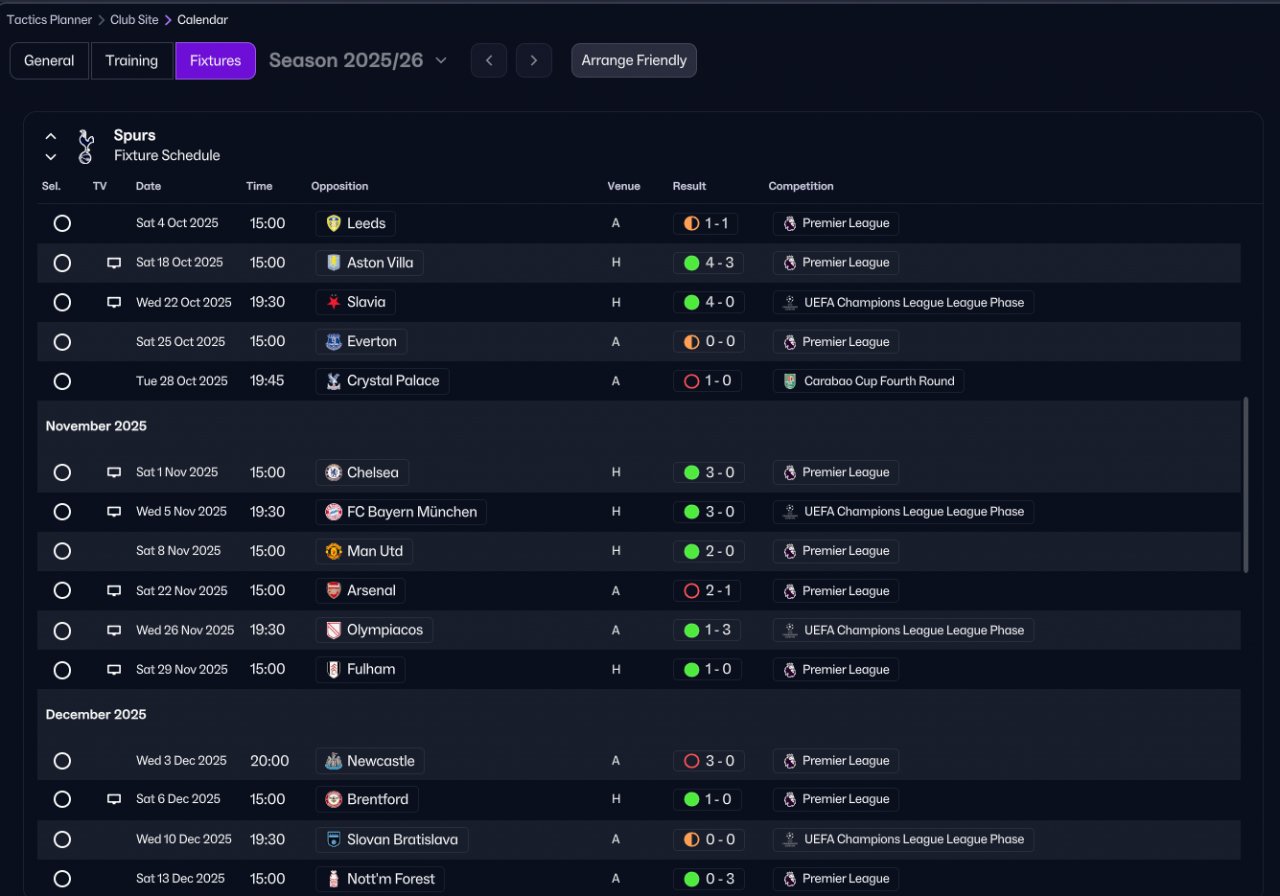Click the Champions League logo in Slavia row
The image size is (1280, 896).
click(x=790, y=302)
